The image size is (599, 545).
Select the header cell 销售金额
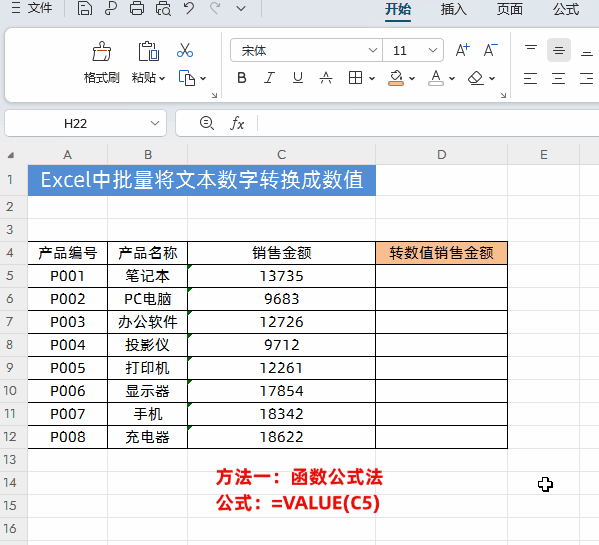(x=282, y=253)
